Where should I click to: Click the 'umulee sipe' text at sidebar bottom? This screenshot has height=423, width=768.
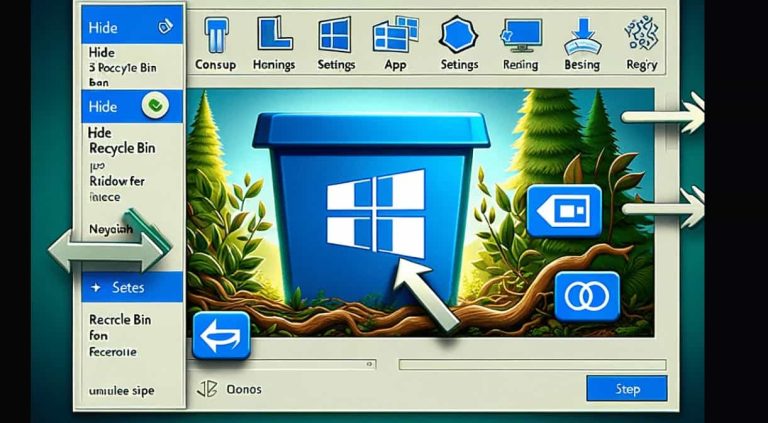coord(121,391)
